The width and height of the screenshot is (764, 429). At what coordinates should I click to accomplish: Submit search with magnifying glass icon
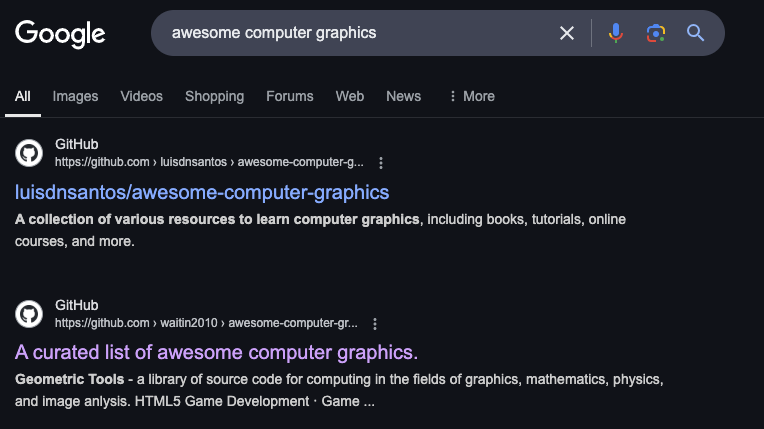pos(695,33)
